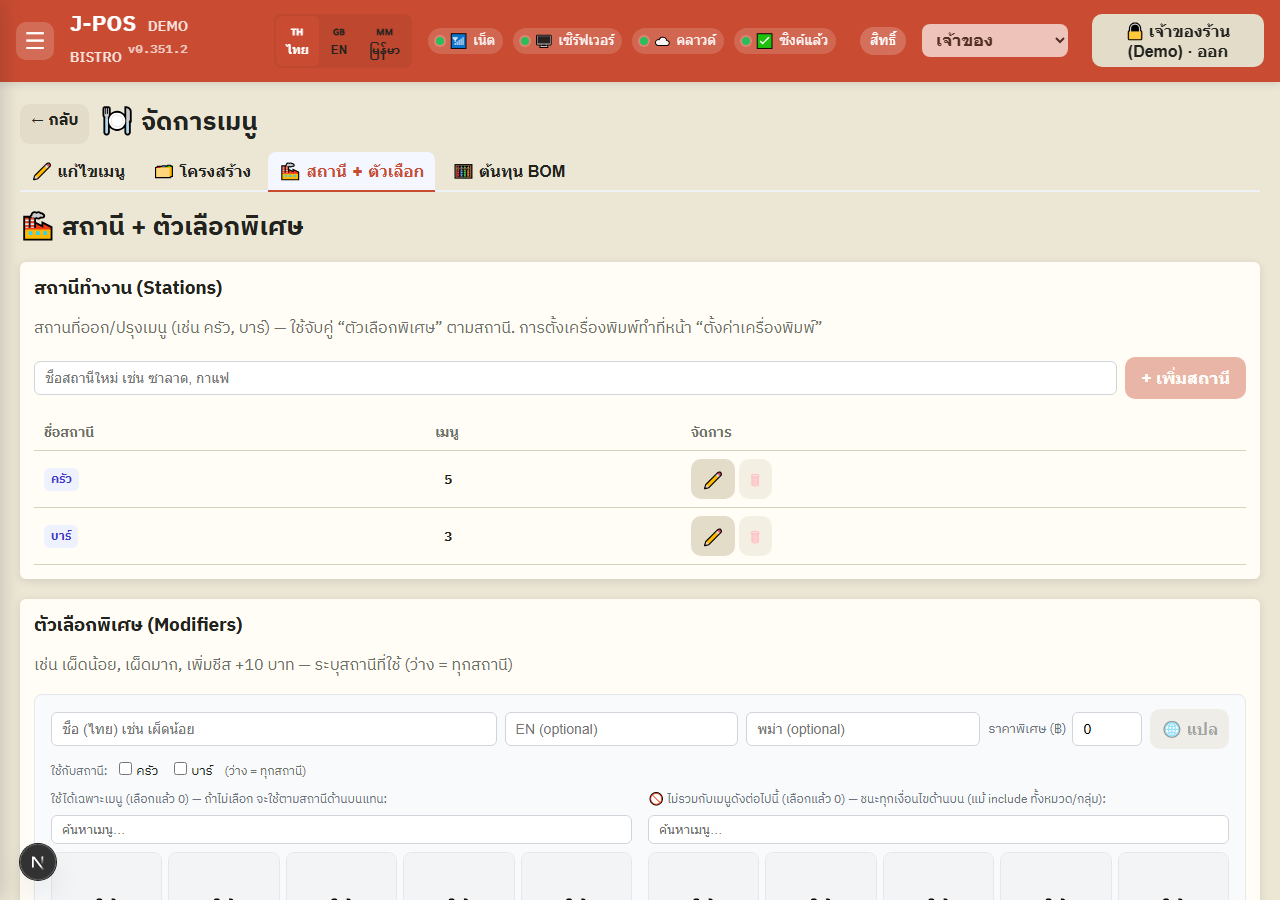Viewport: 1280px width, 900px height.
Task: Focus the new station name field (ชื่อสถานีใหม่)
Action: point(575,378)
